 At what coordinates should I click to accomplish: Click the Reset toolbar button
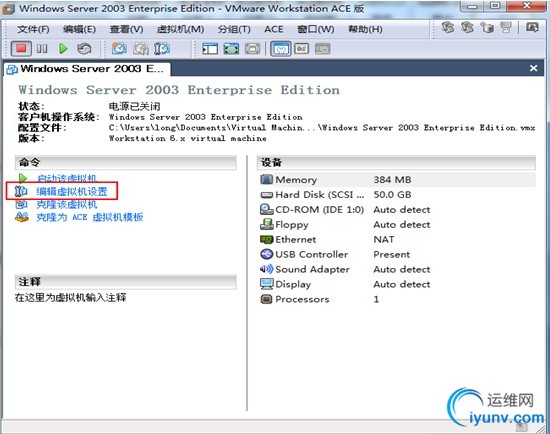pyautogui.click(x=84, y=49)
